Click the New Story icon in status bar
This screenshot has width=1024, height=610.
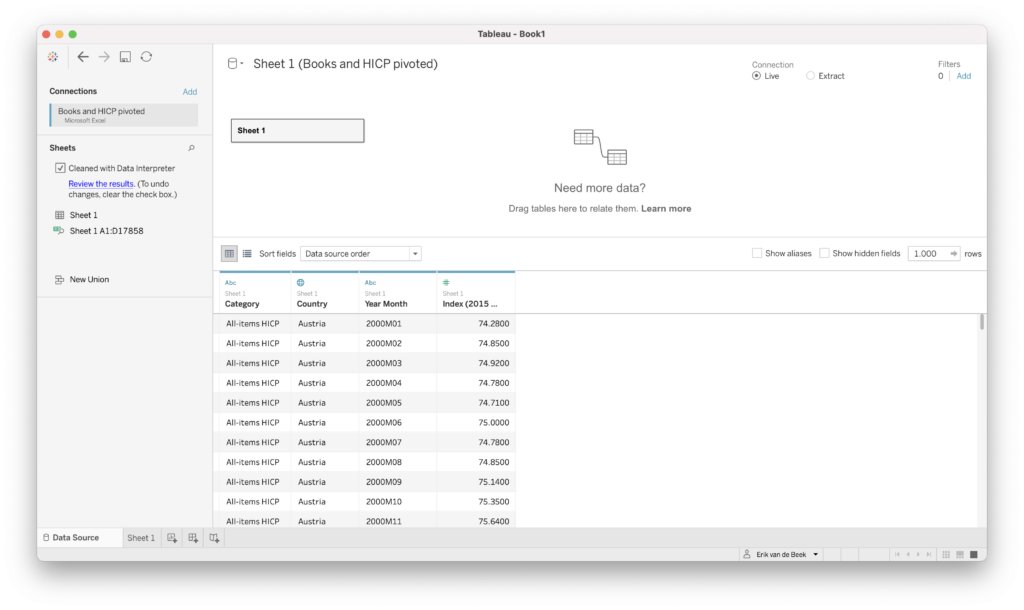click(x=214, y=537)
